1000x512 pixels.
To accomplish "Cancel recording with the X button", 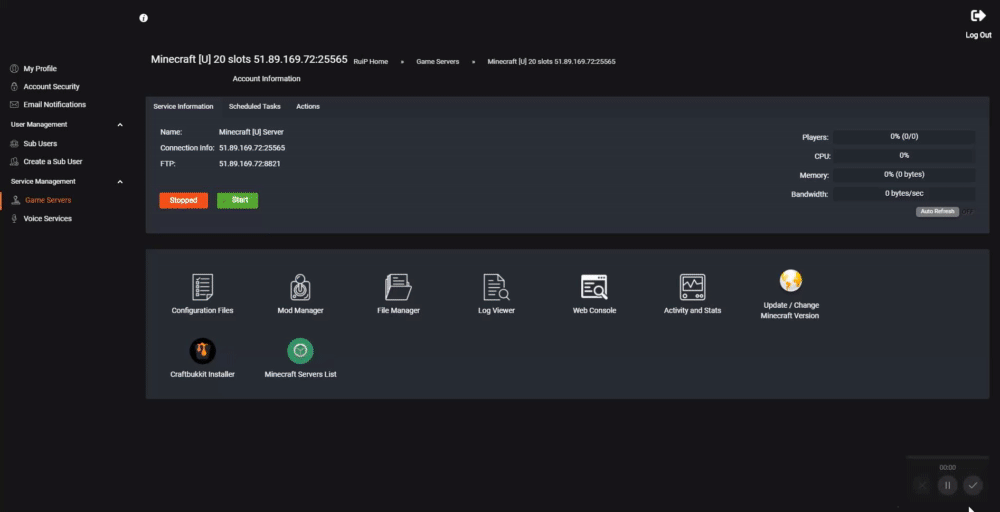I will click(922, 486).
